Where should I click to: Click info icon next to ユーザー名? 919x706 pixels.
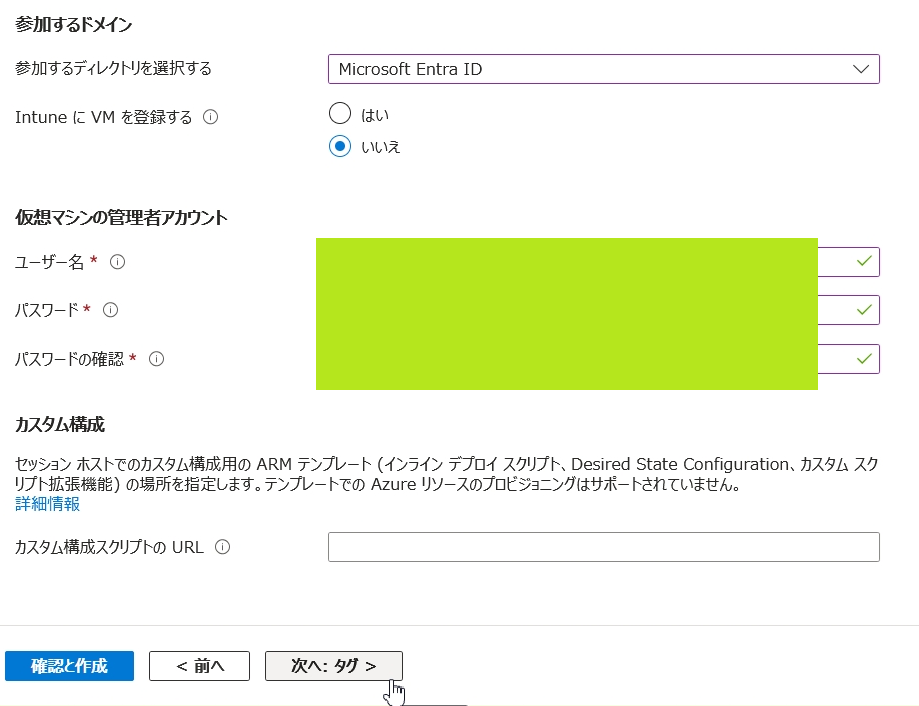tap(117, 262)
